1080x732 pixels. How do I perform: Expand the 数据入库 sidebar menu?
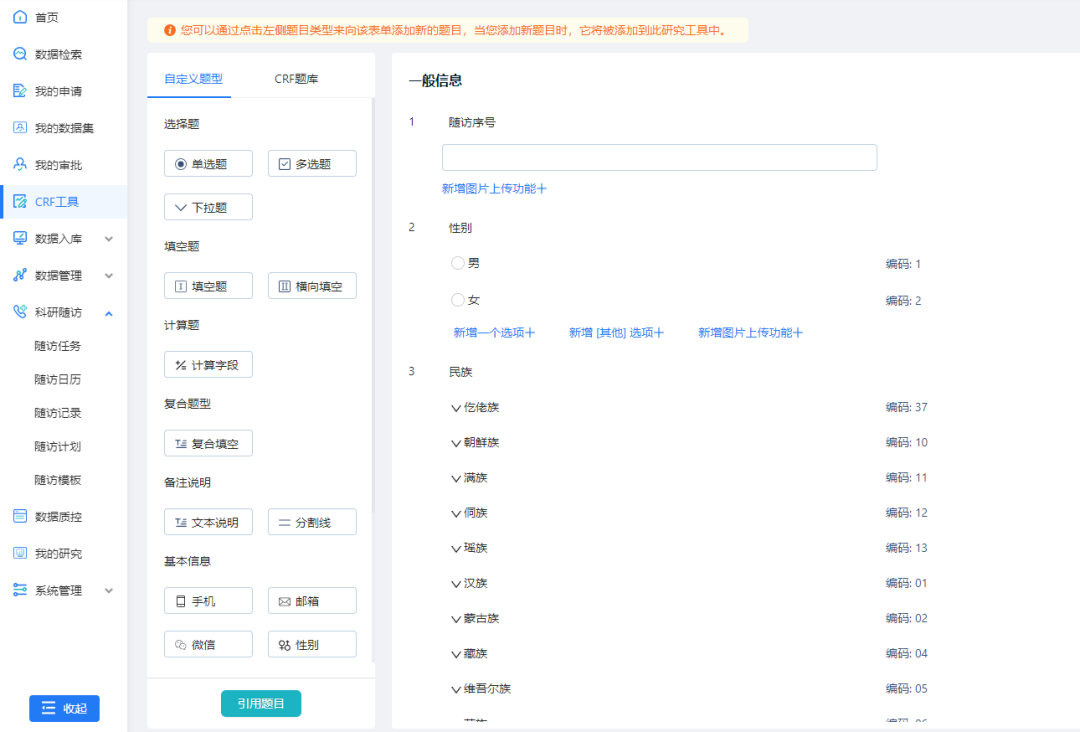(109, 239)
